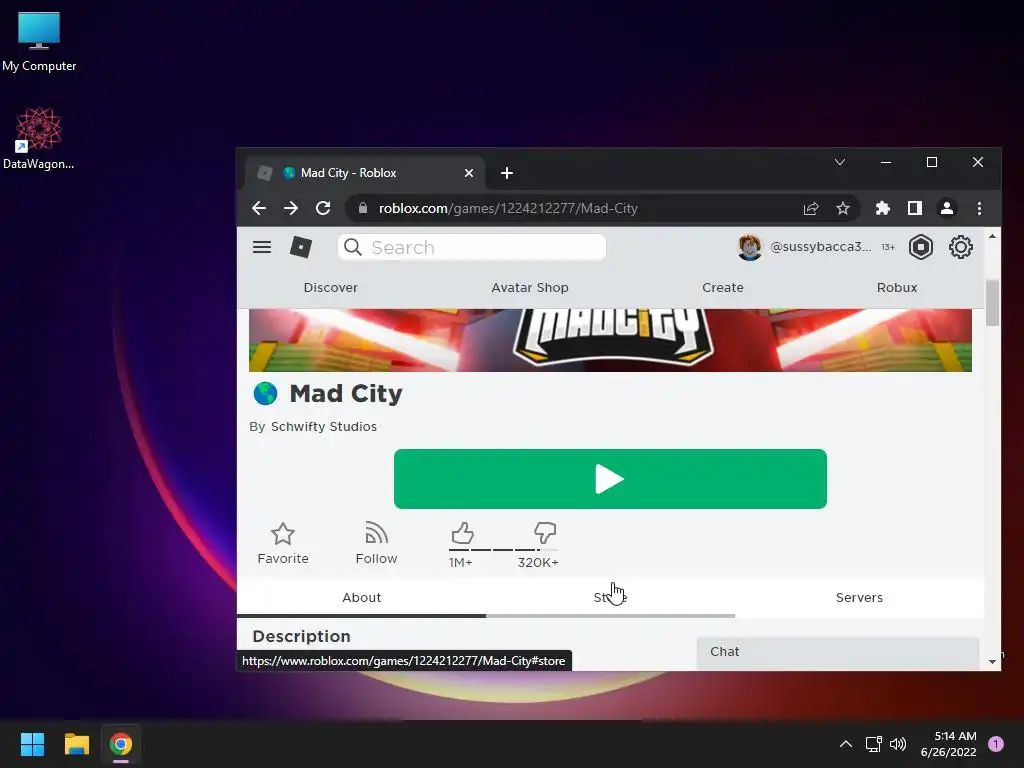Image resolution: width=1024 pixels, height=768 pixels.
Task: Open the Schwifty Studios creator link
Action: coord(324,426)
